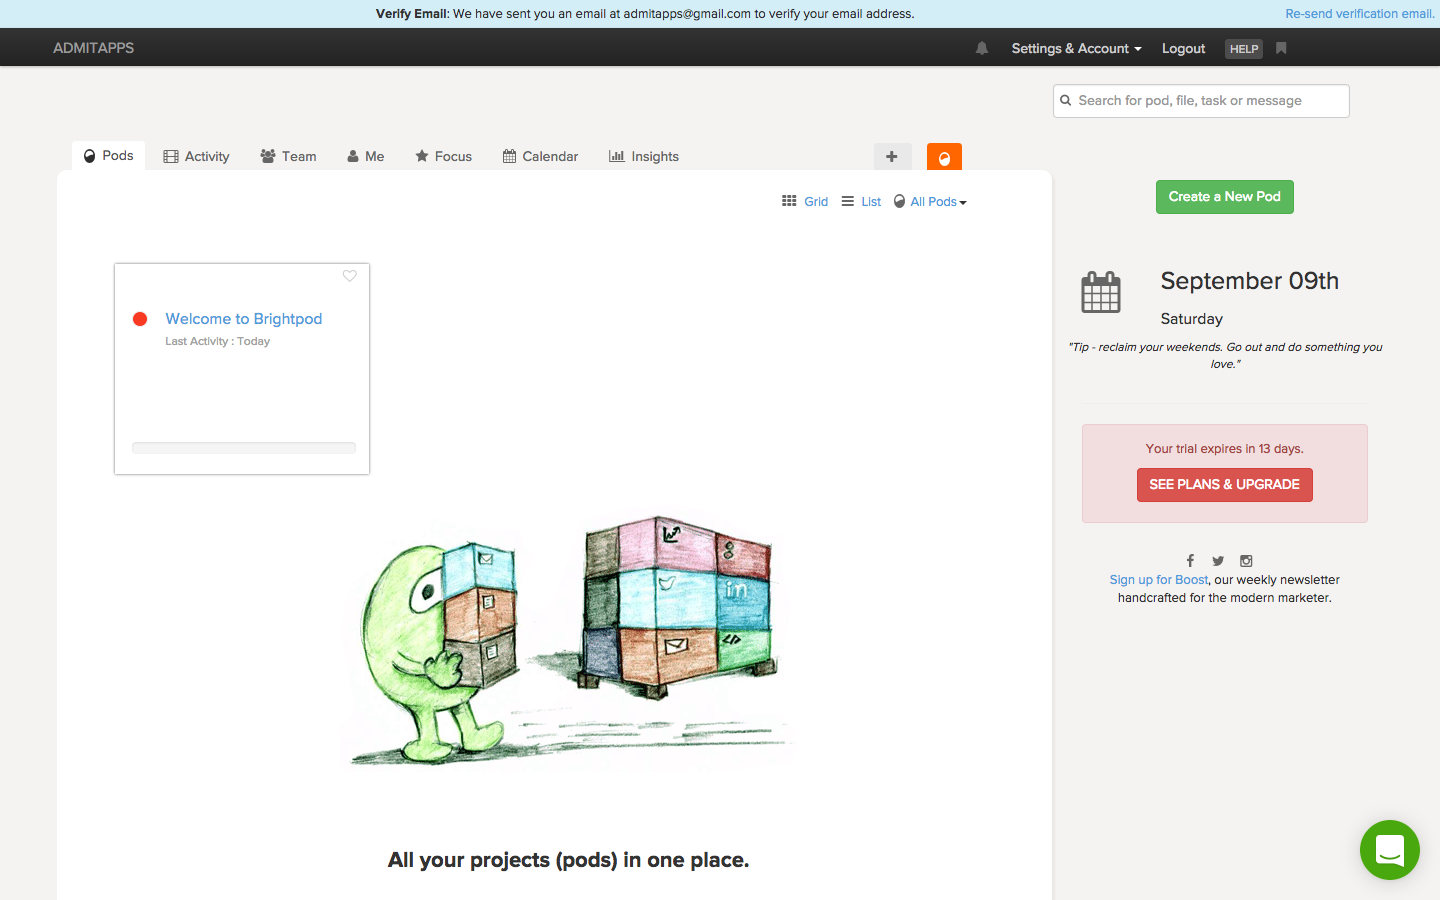Switch pods to Grid view
Screen dimensions: 1440x900
click(805, 201)
